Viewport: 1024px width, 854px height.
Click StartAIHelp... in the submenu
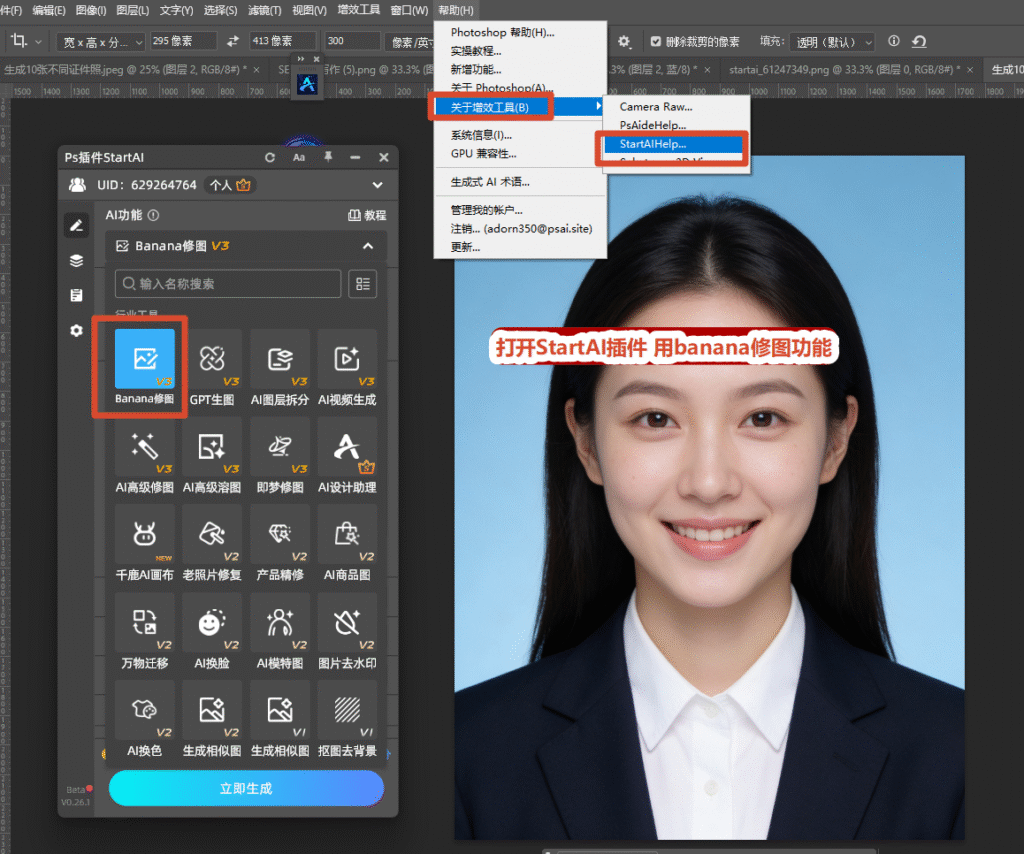point(673,144)
